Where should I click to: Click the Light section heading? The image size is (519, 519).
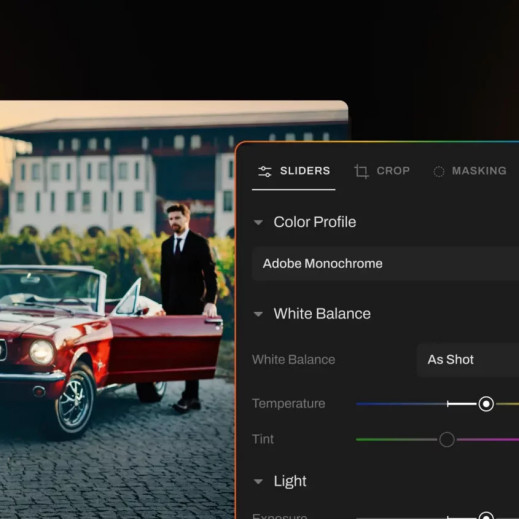click(290, 481)
